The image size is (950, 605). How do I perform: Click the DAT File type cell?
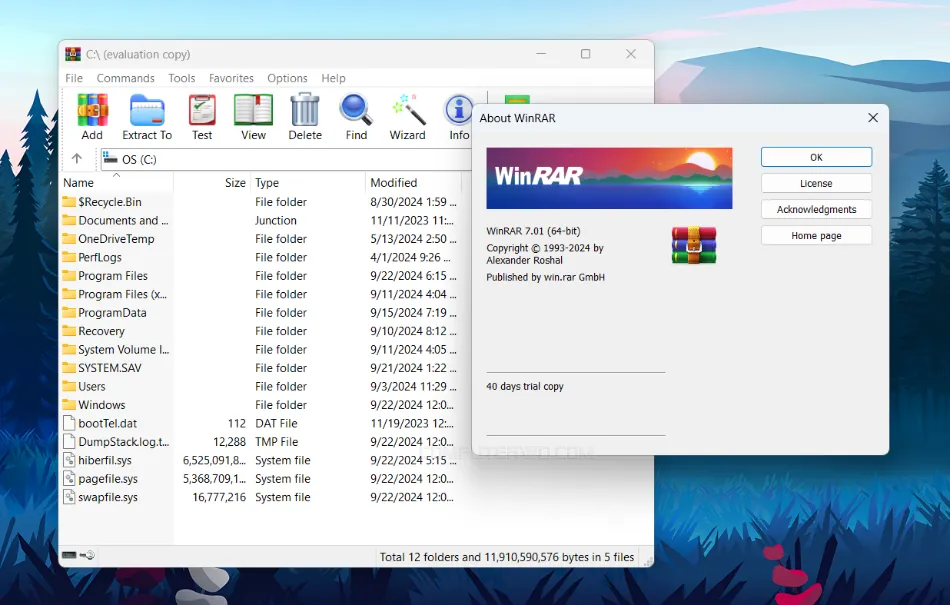pyautogui.click(x=276, y=423)
